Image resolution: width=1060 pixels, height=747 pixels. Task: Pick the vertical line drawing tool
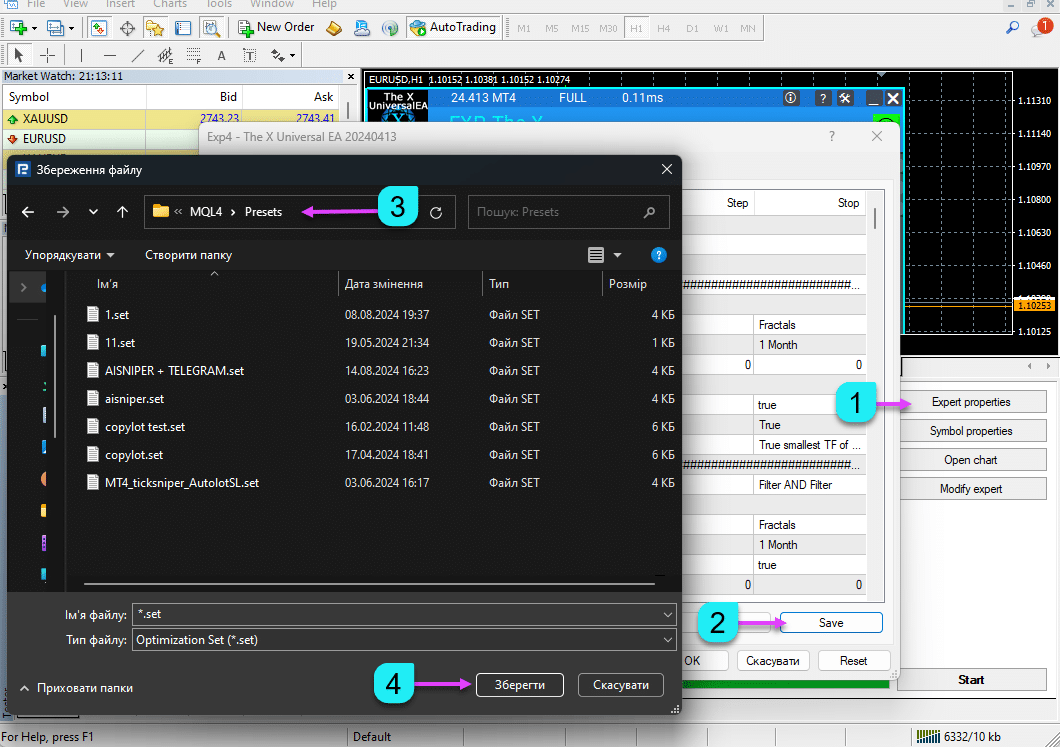pos(82,55)
